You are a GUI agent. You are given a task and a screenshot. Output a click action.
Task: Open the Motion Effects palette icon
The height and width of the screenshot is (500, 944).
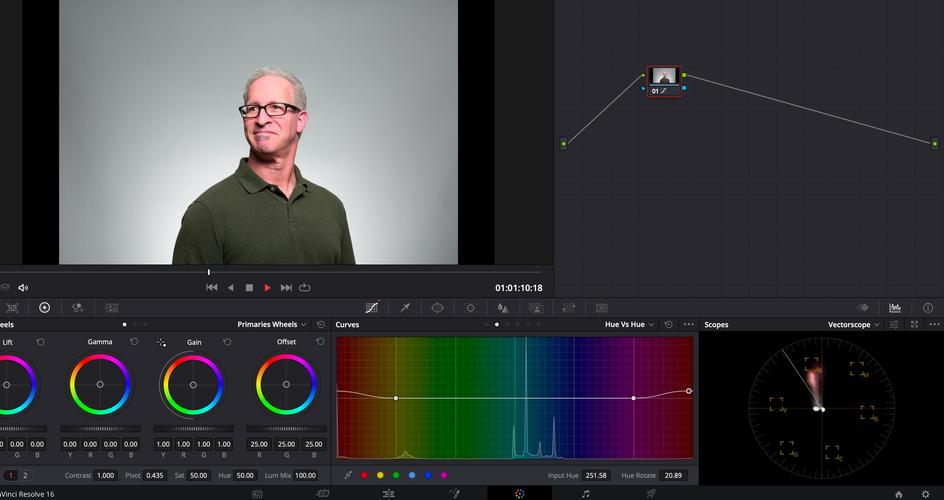click(x=111, y=307)
